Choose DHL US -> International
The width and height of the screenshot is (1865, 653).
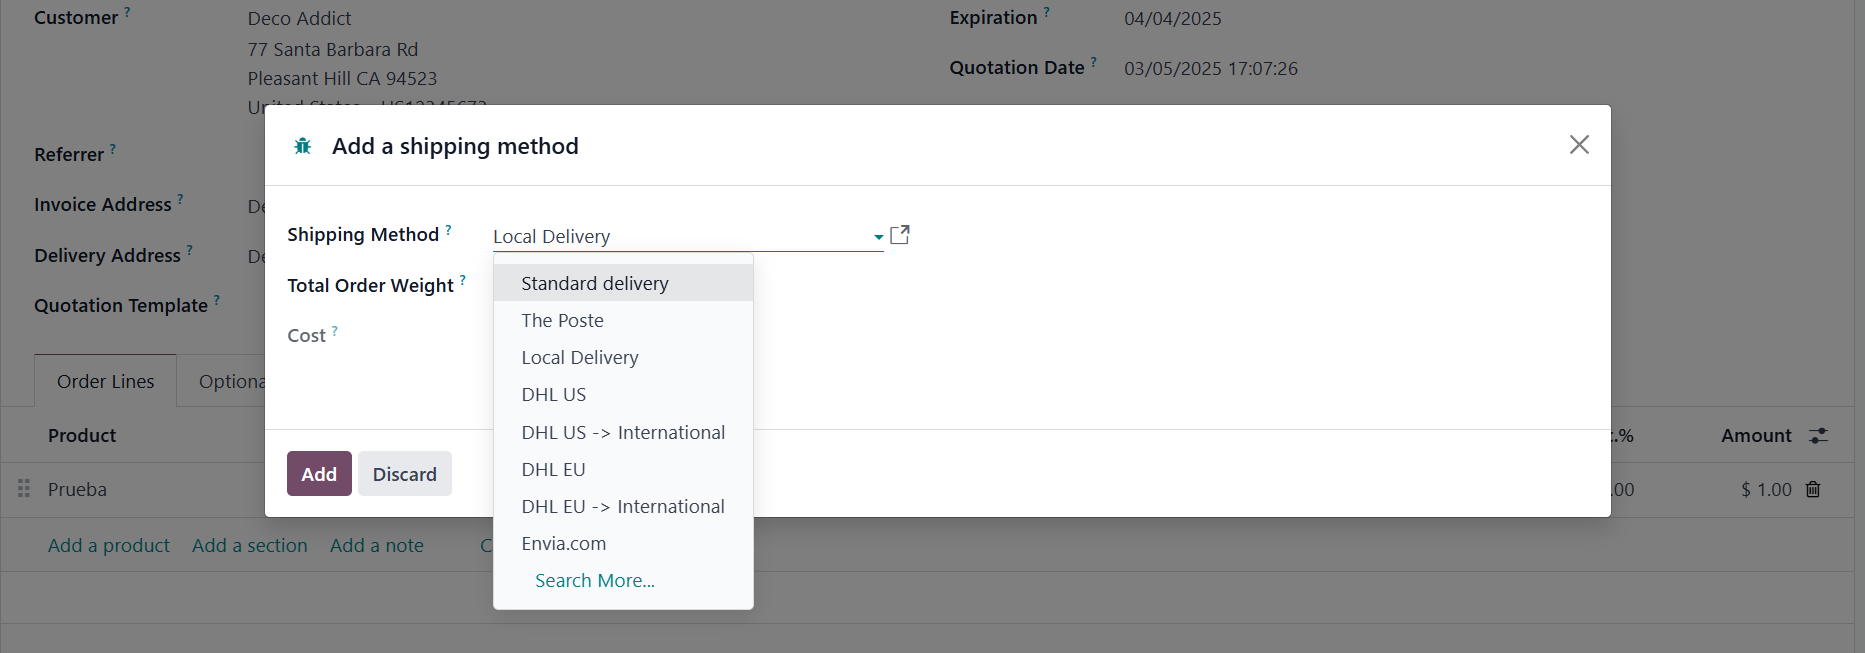[622, 432]
